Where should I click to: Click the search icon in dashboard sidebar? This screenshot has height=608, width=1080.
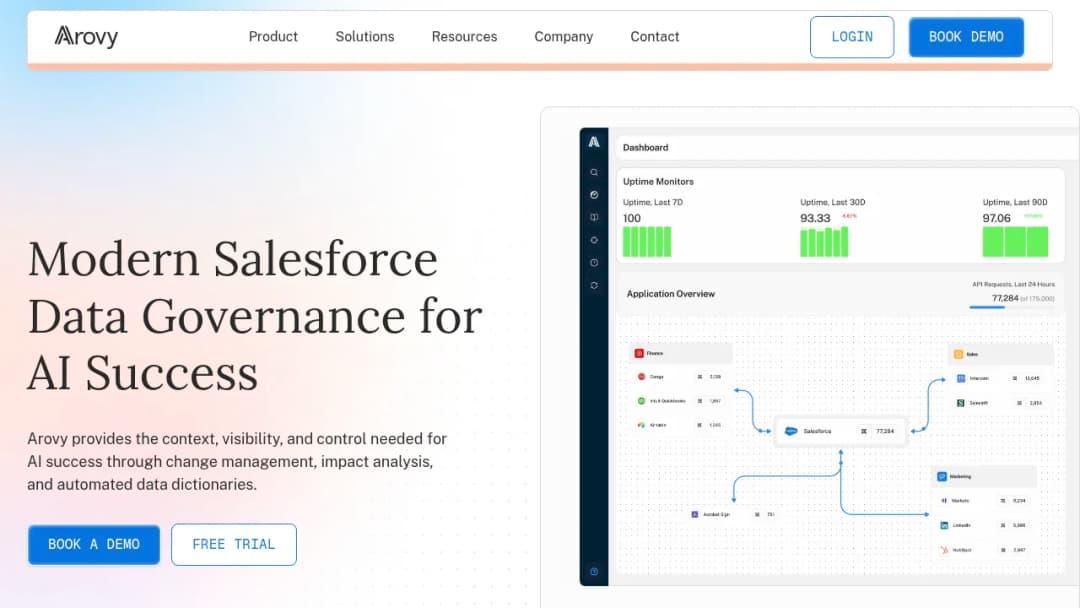click(x=594, y=172)
